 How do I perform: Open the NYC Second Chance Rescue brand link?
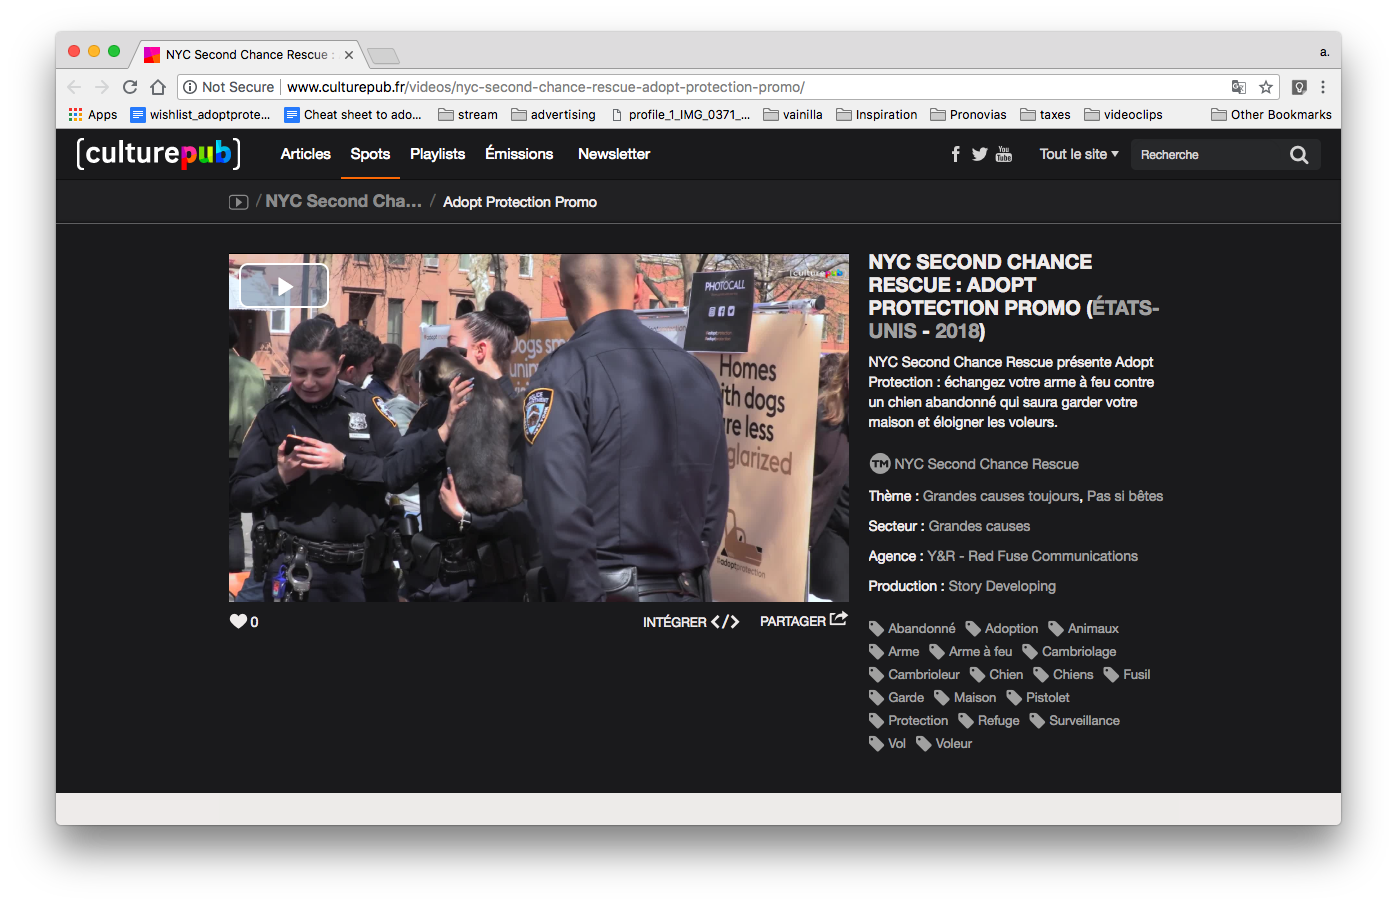pyautogui.click(x=986, y=464)
